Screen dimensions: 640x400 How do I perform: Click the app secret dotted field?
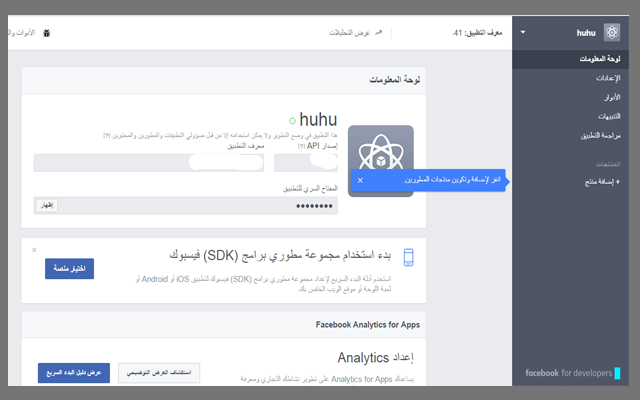pyautogui.click(x=186, y=206)
